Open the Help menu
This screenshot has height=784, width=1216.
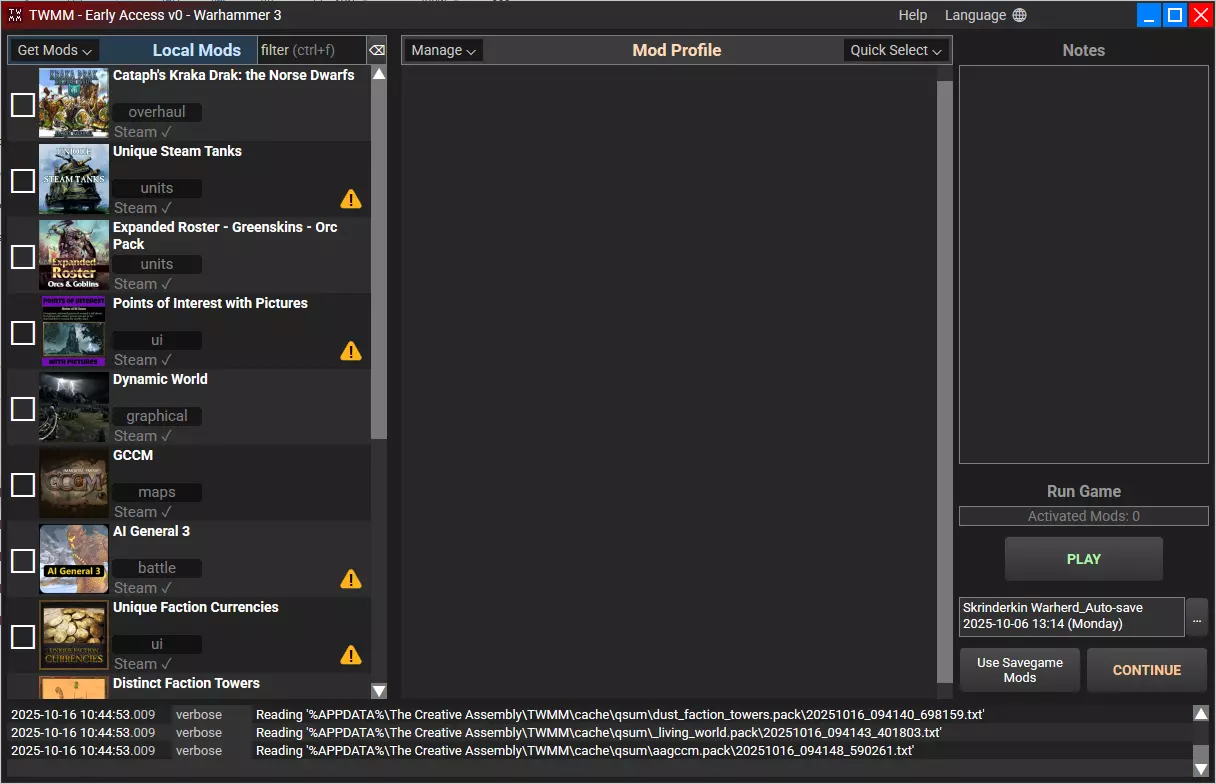pos(912,15)
